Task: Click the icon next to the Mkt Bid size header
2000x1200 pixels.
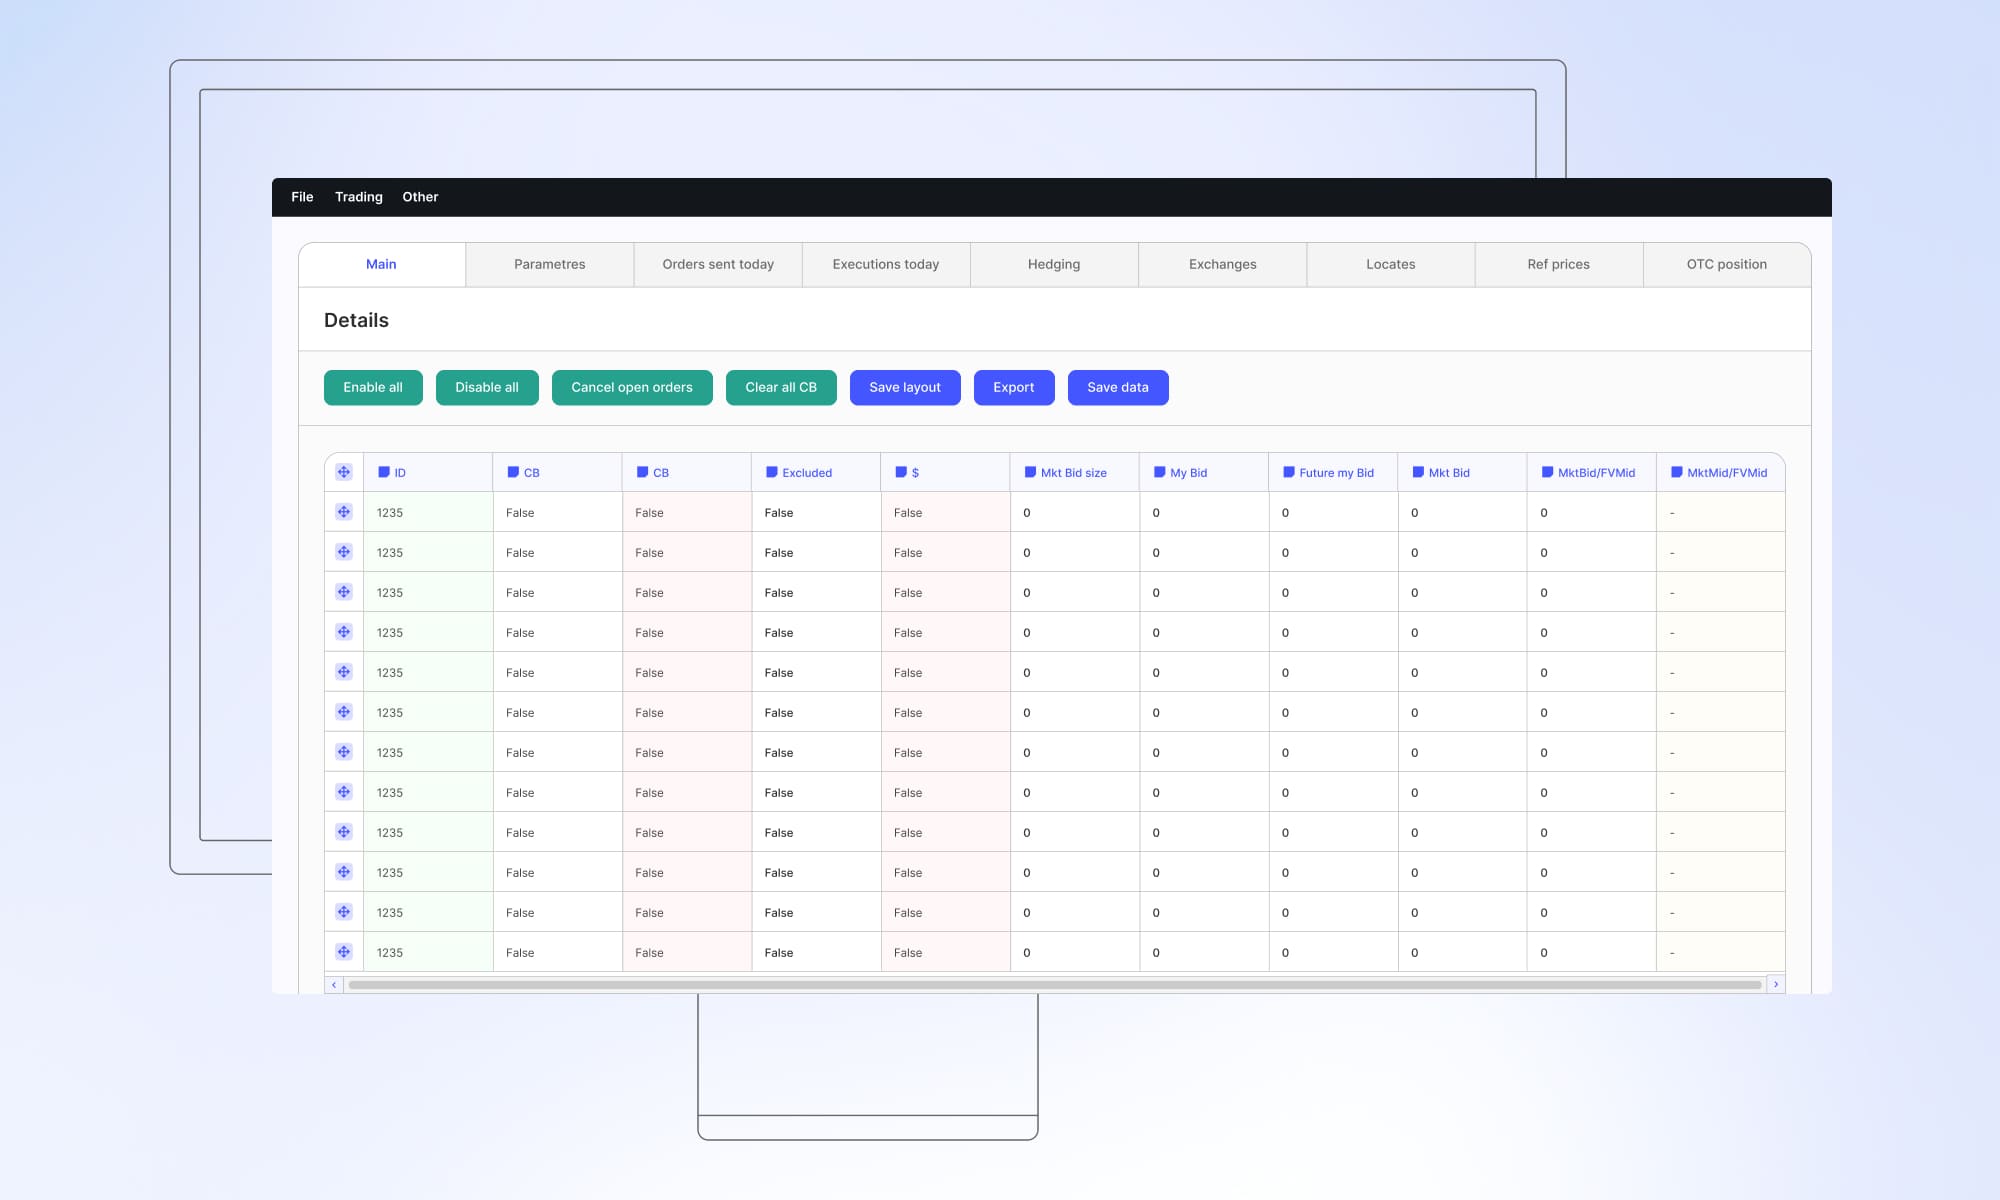Action: 1030,472
